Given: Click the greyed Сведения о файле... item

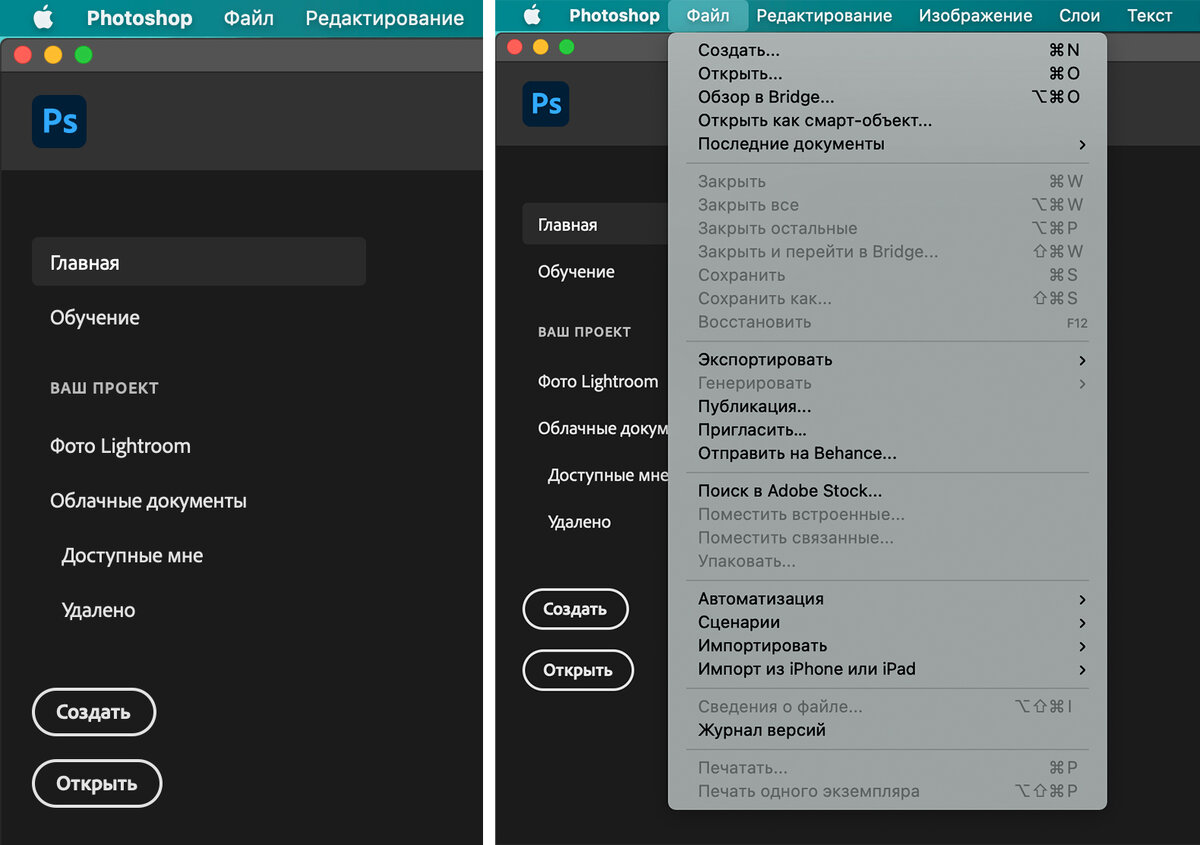Looking at the screenshot, I should 888,707.
